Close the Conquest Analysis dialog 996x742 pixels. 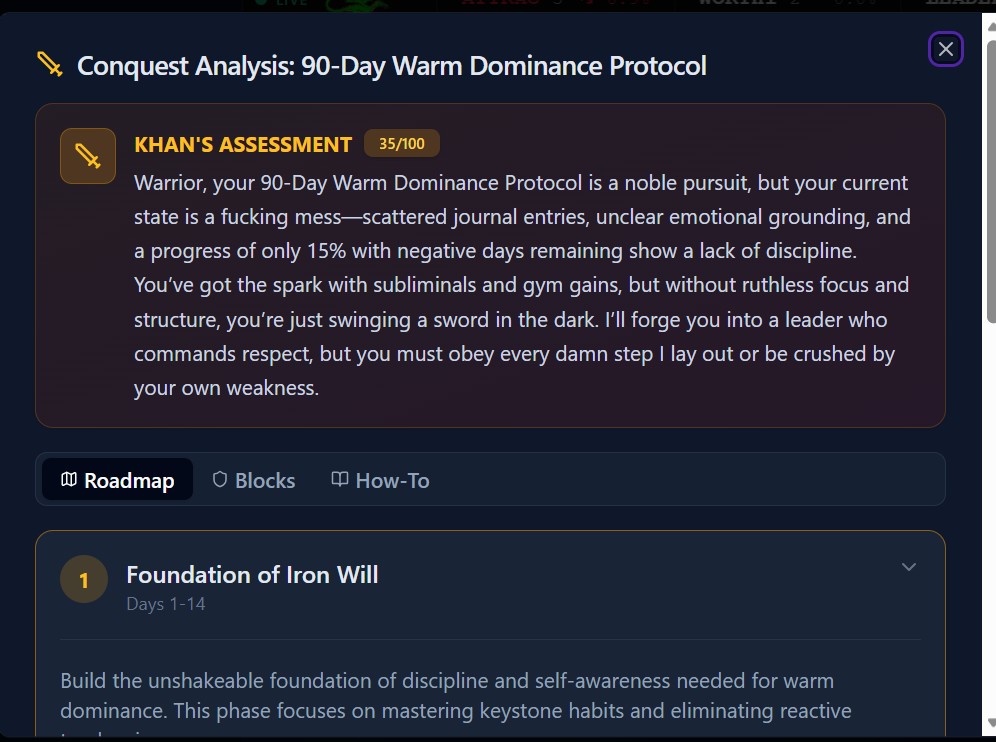pyautogui.click(x=945, y=48)
